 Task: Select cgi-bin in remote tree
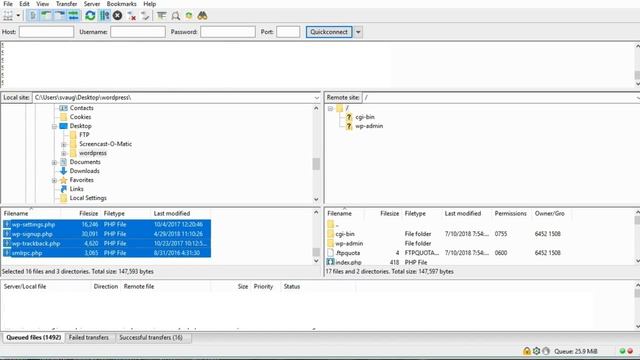point(364,117)
